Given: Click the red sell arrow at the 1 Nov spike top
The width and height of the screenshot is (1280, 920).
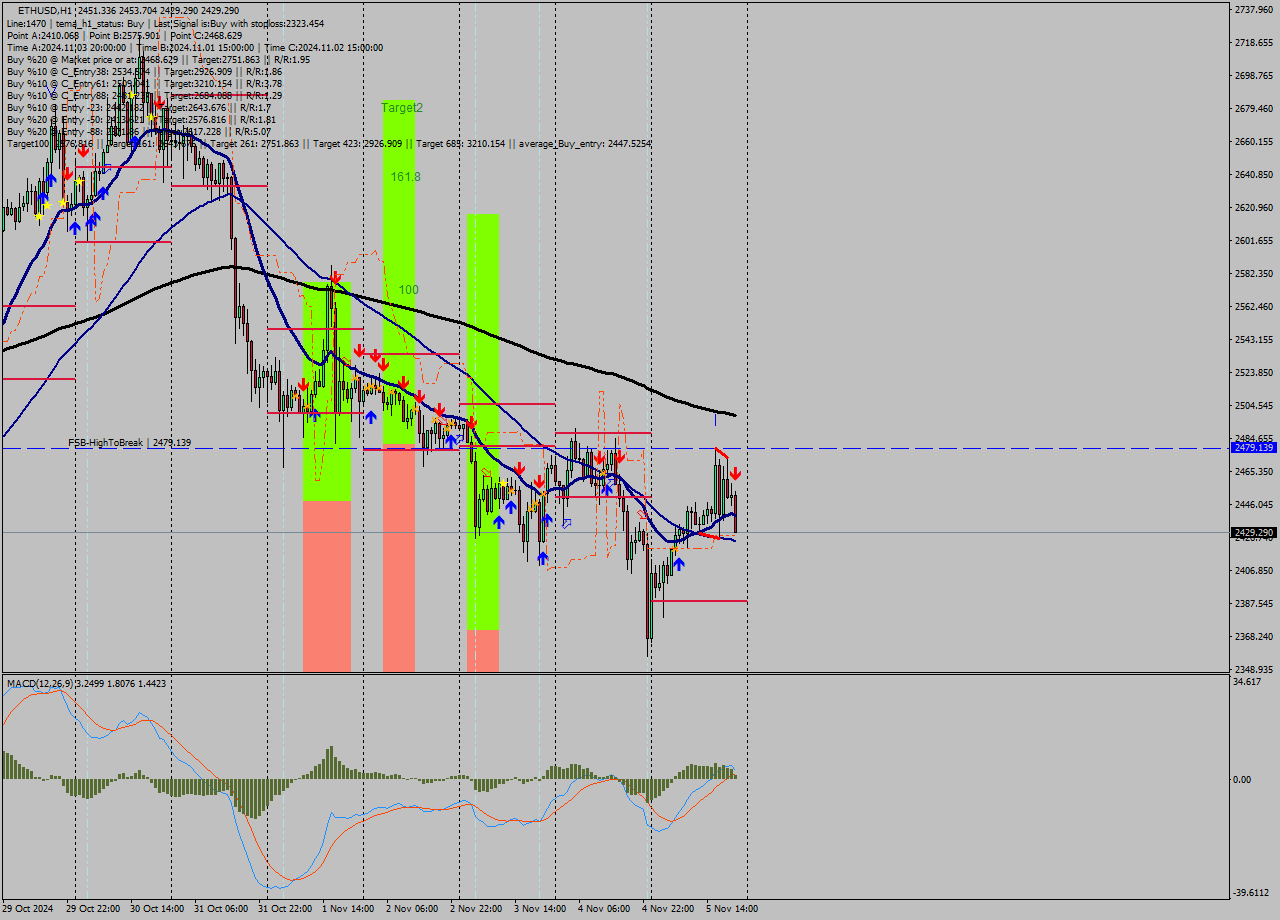Looking at the screenshot, I should click(337, 276).
